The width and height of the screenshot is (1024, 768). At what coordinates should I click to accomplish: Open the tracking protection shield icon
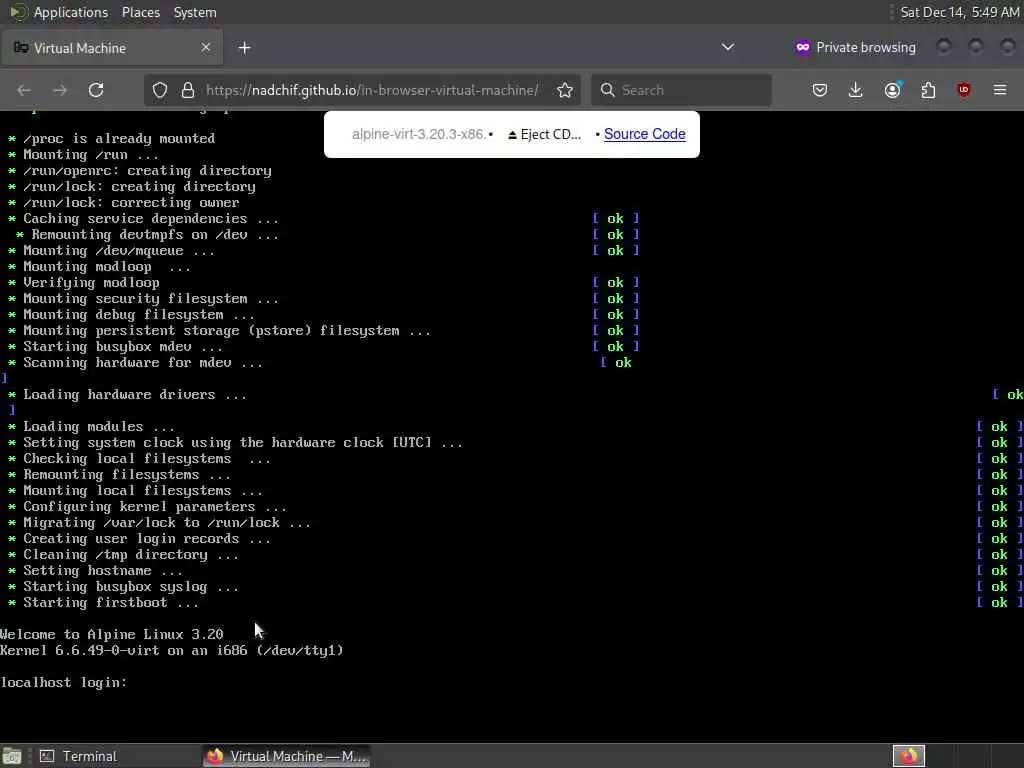point(160,90)
